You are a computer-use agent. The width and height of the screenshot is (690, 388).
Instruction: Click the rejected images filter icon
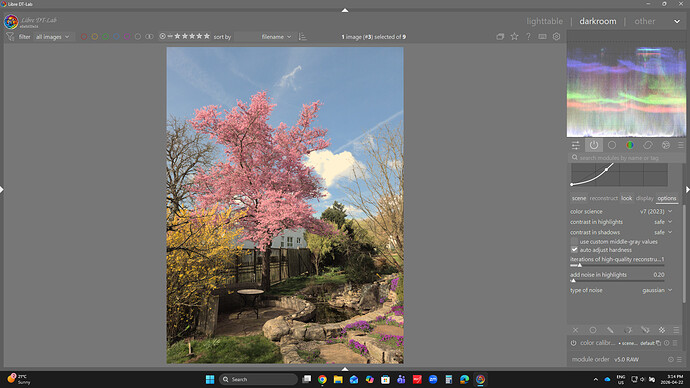pyautogui.click(x=162, y=37)
